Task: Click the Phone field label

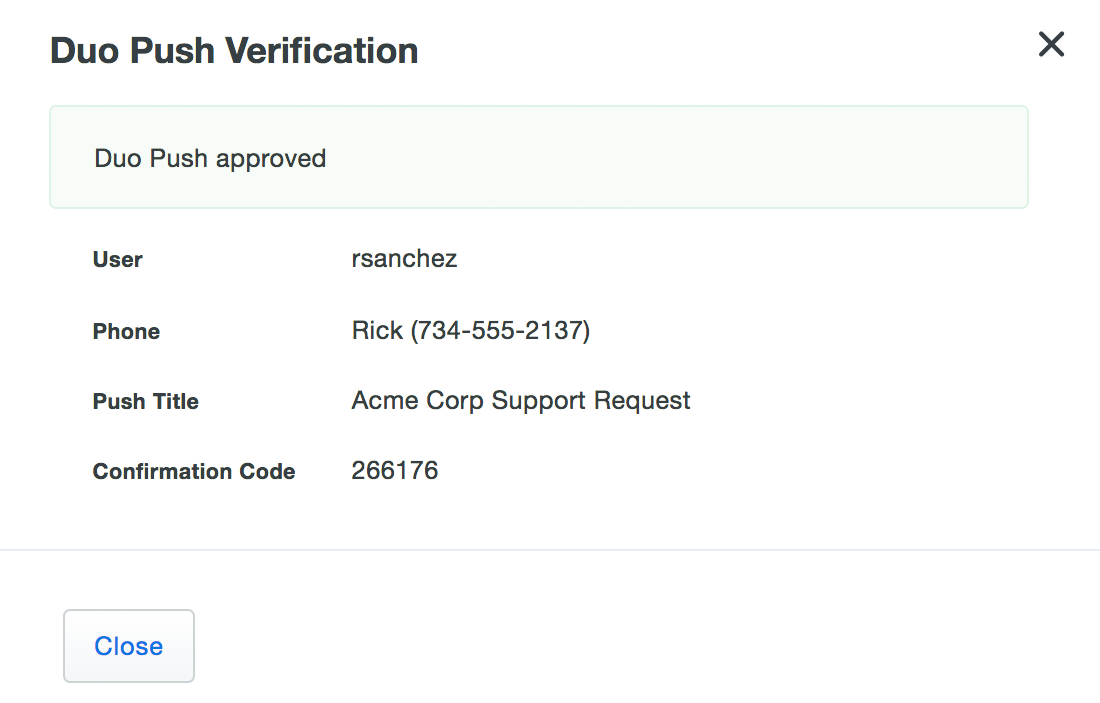Action: pyautogui.click(x=126, y=331)
